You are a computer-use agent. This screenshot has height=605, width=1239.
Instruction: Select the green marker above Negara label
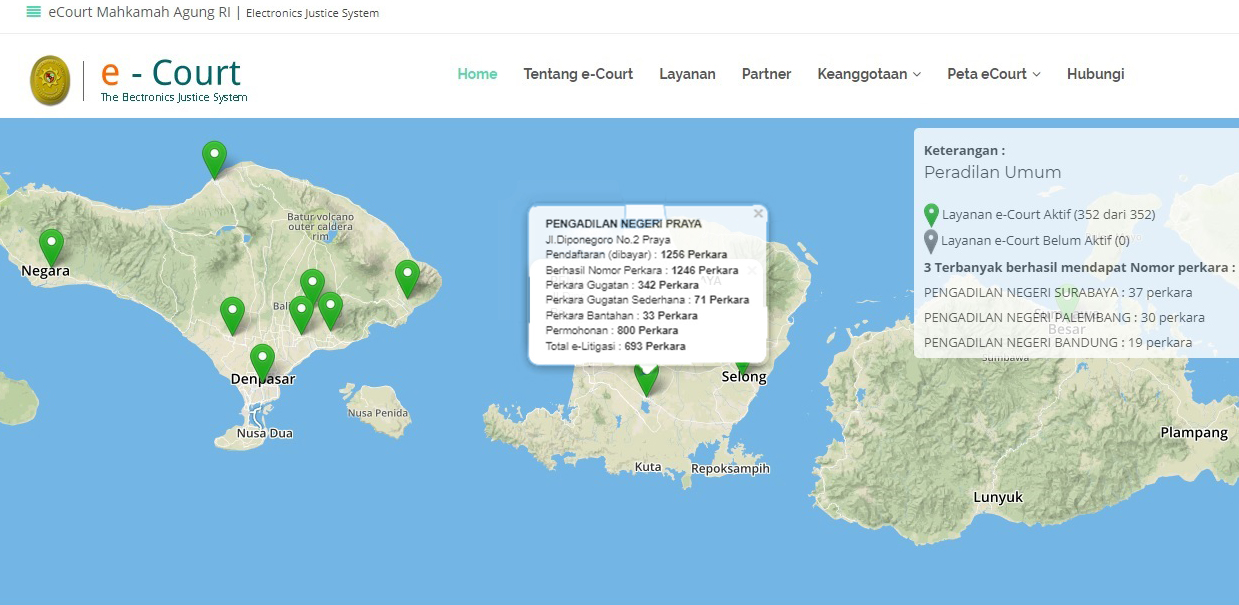[51, 248]
